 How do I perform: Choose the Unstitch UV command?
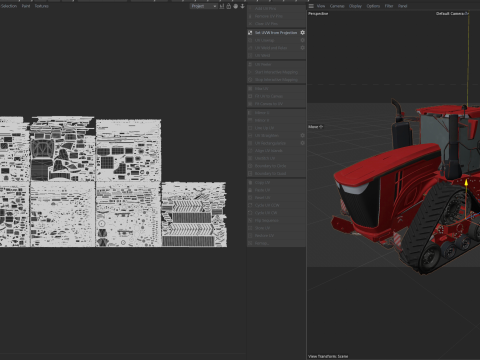point(276,158)
